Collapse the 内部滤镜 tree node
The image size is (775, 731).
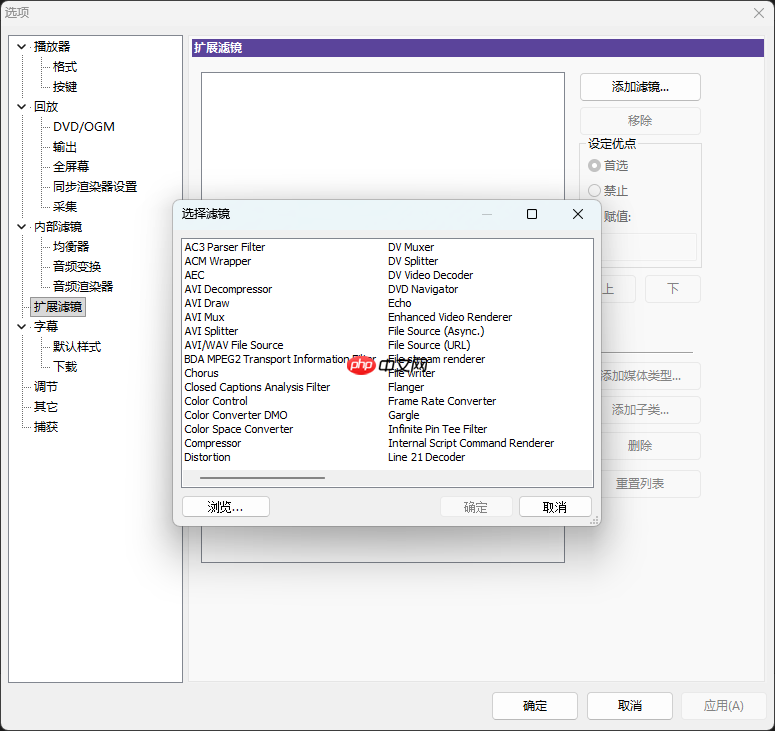click(x=21, y=226)
